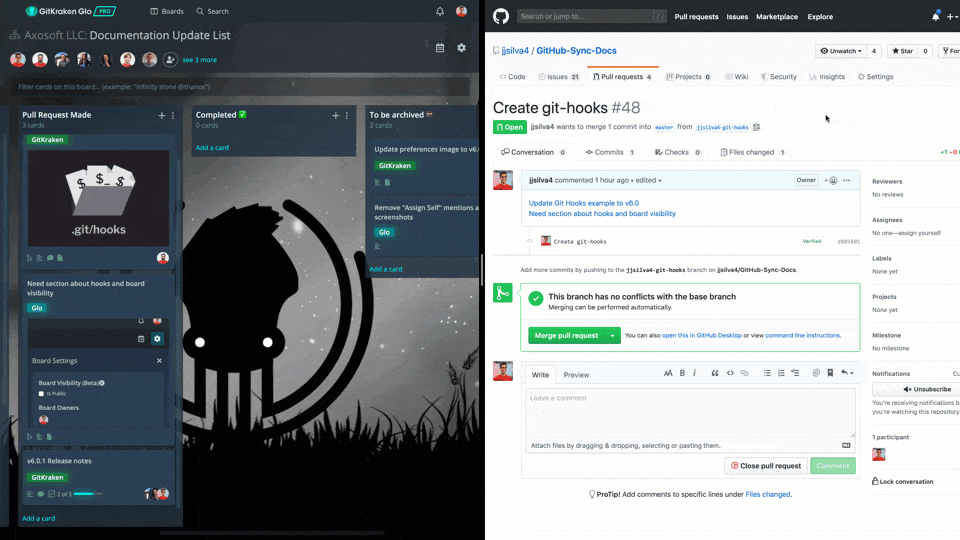Open Glo board settings gear icon

pos(462,48)
